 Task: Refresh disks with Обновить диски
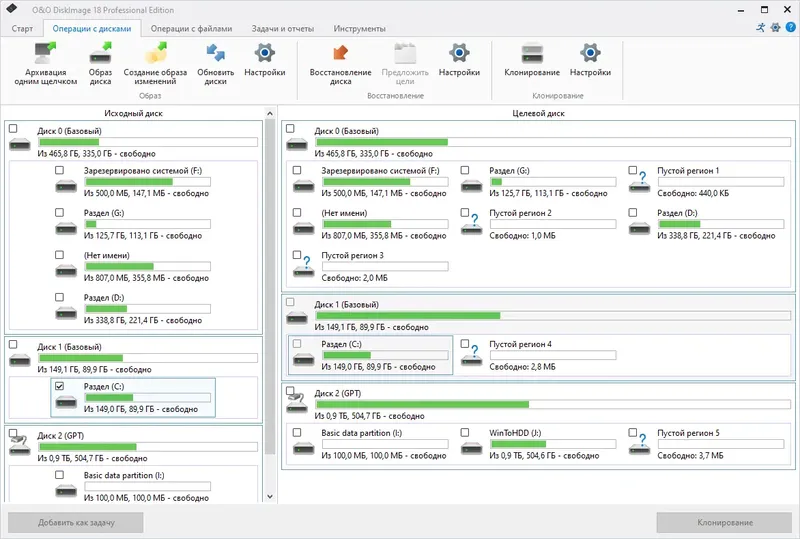pyautogui.click(x=215, y=64)
